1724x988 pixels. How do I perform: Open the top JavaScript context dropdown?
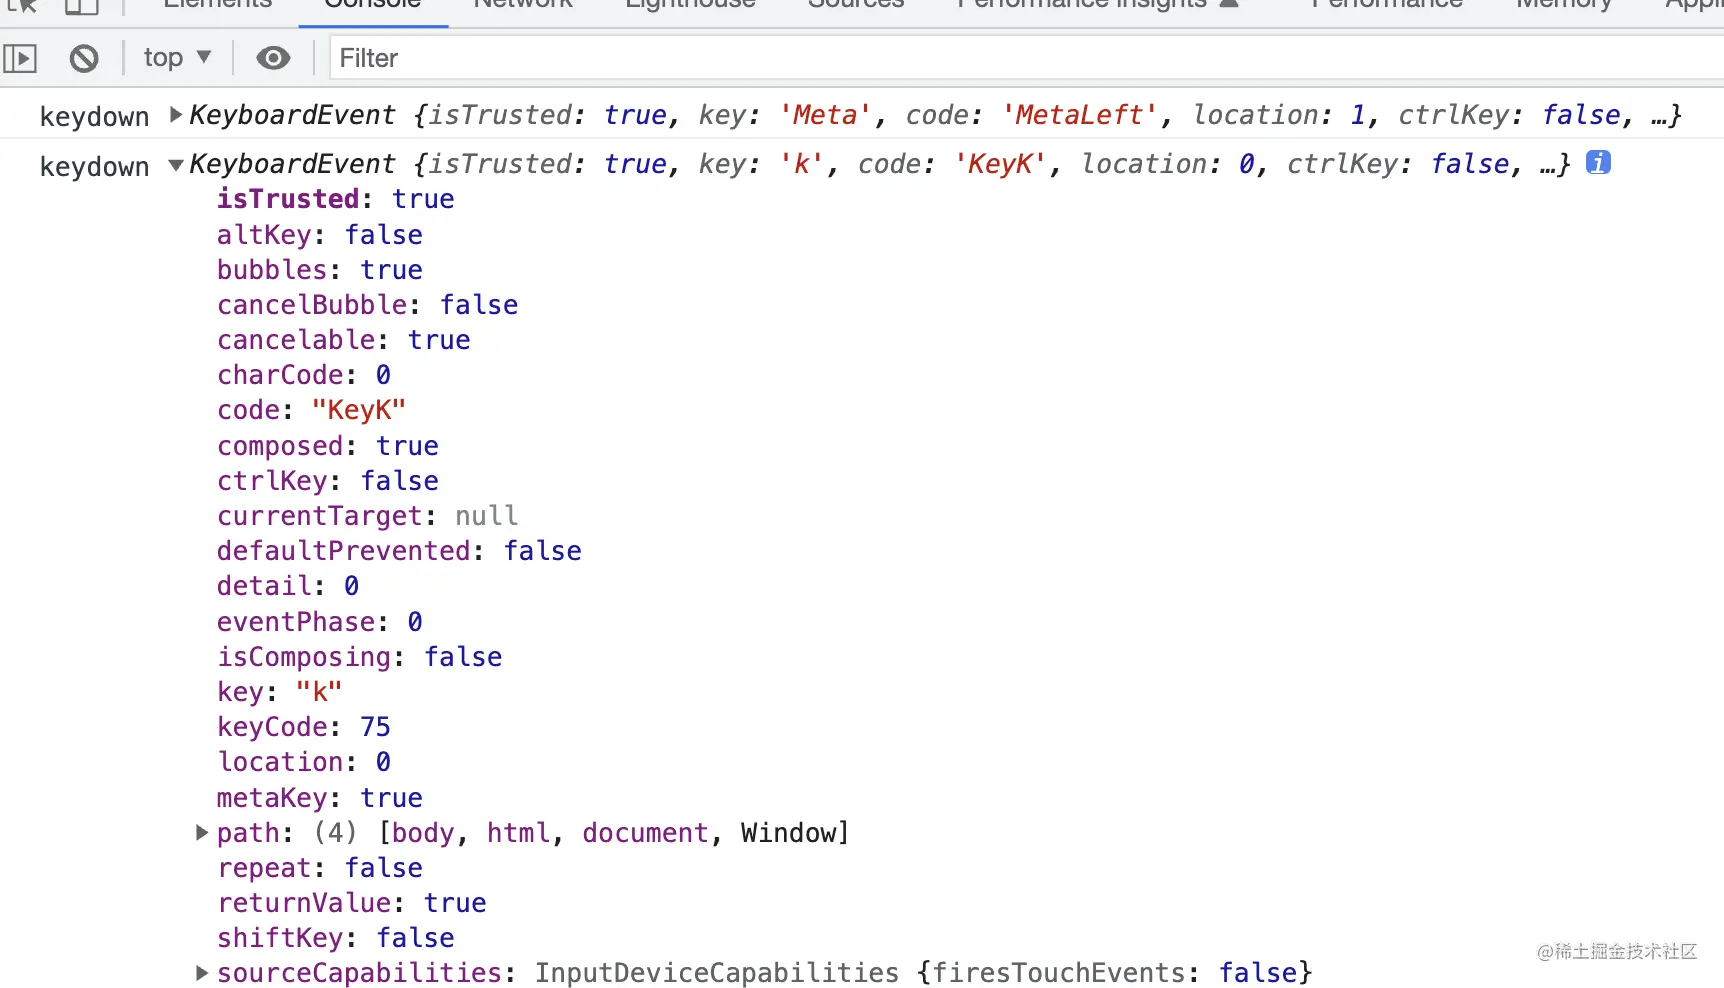coord(177,58)
